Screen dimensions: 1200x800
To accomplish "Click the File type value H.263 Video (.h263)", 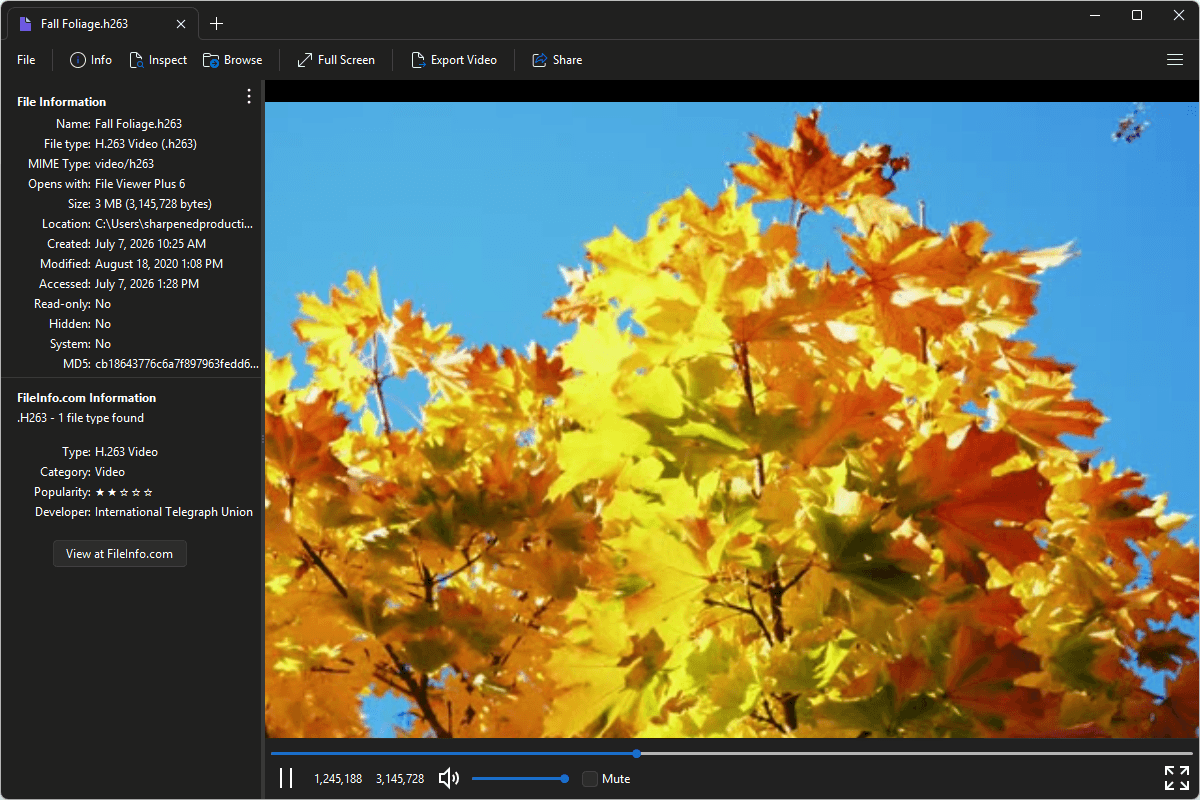I will pyautogui.click(x=146, y=144).
